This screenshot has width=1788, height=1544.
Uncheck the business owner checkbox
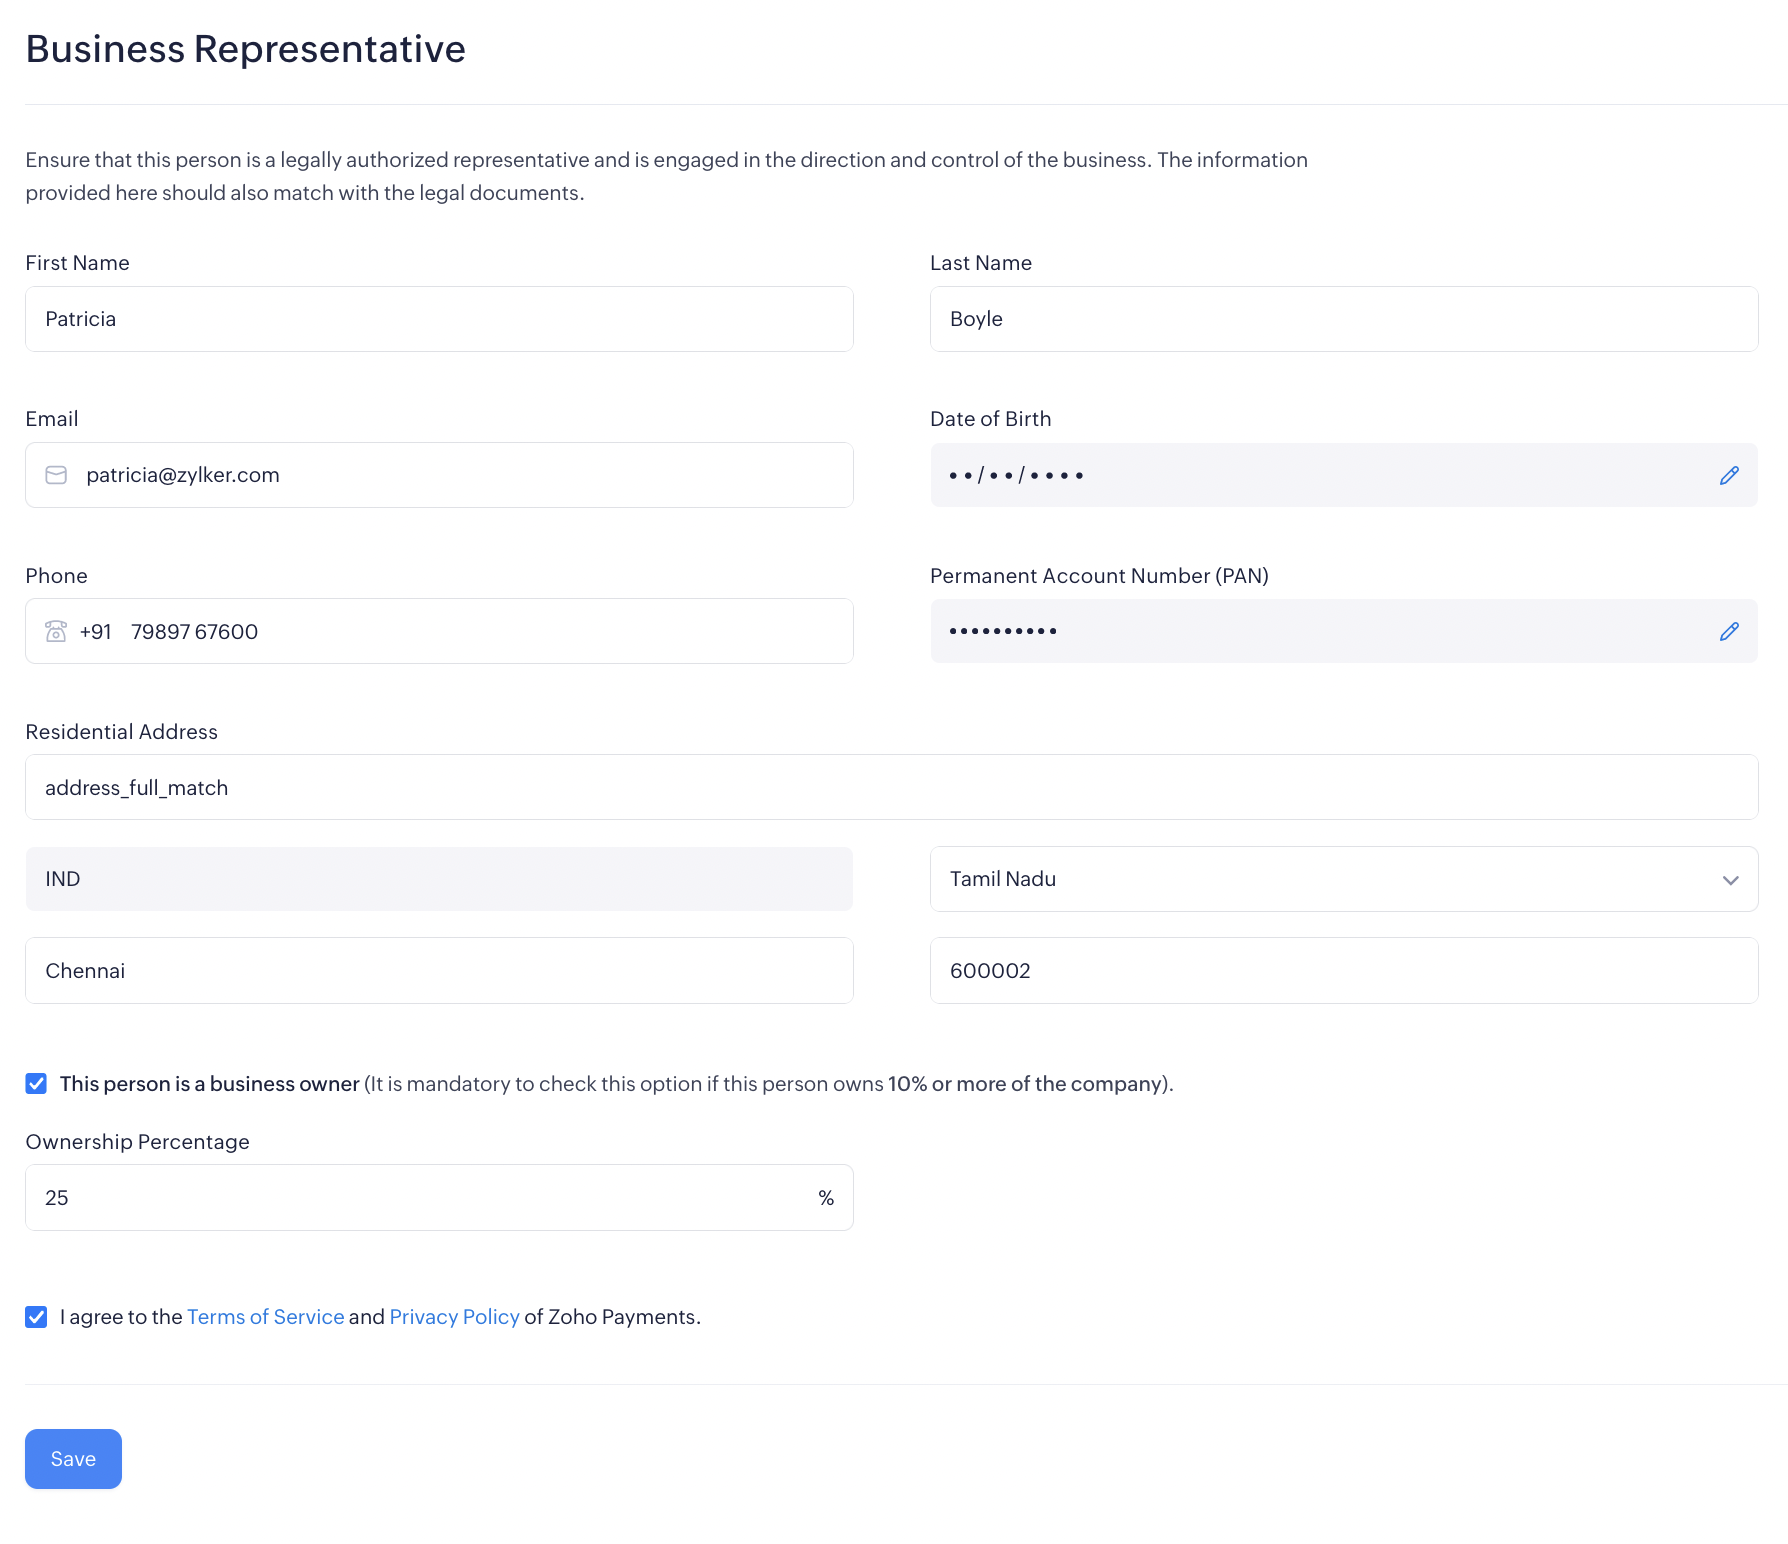36,1084
